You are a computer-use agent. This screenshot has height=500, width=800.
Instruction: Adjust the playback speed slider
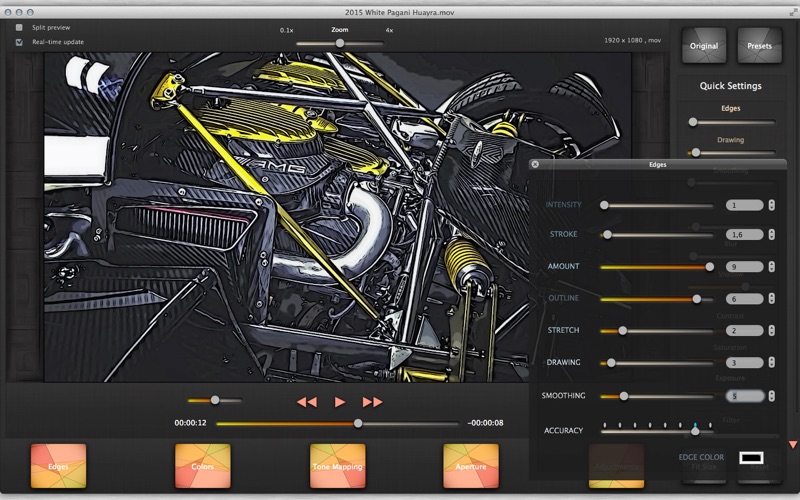215,400
